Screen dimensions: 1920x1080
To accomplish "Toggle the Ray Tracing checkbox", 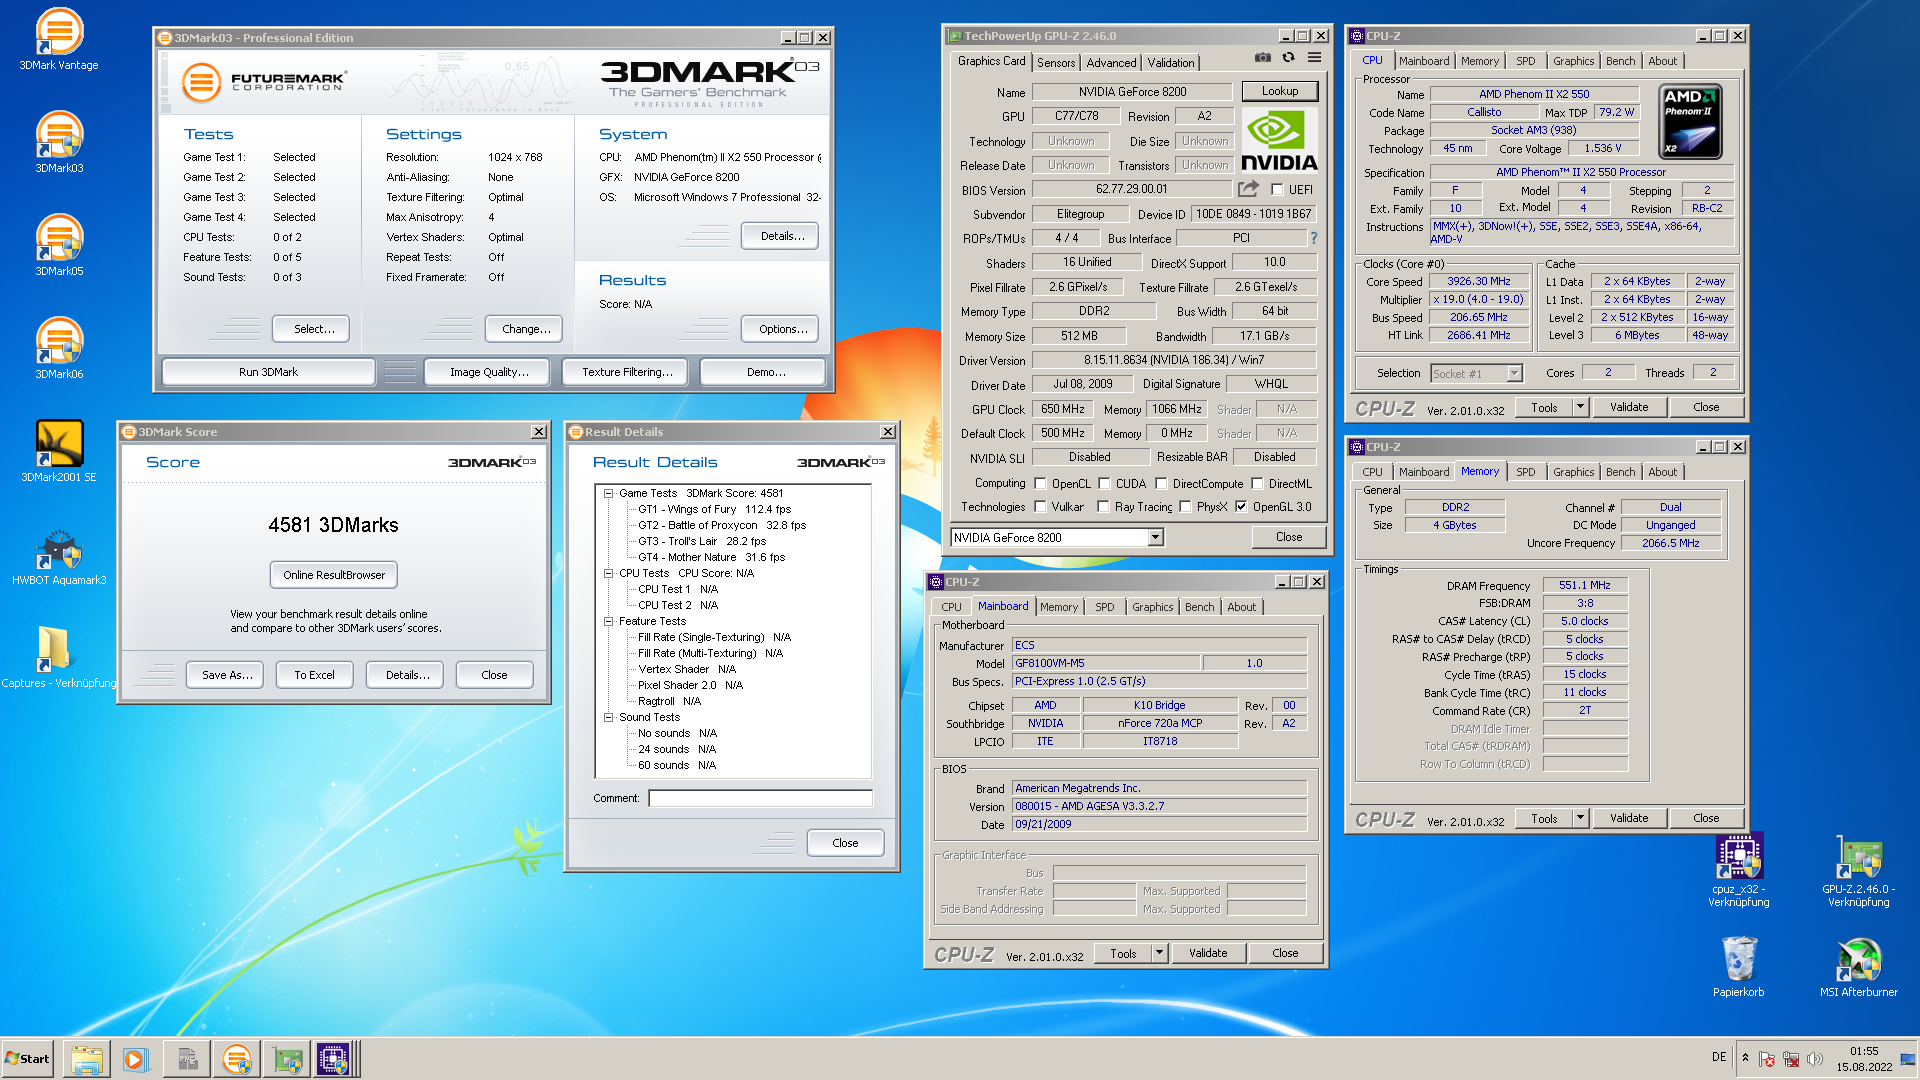I will (x=1103, y=507).
